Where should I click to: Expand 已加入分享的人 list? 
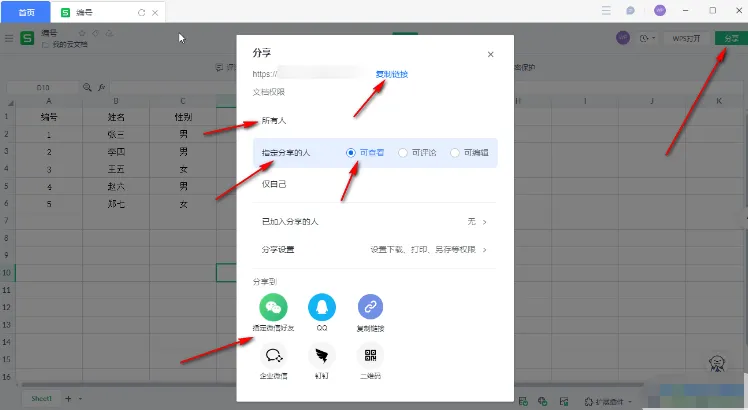pos(375,221)
